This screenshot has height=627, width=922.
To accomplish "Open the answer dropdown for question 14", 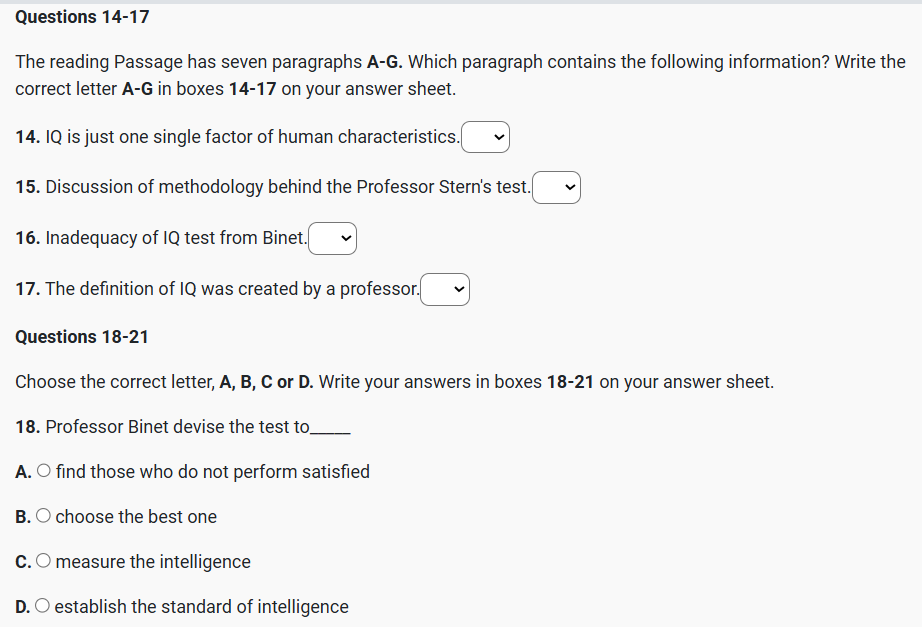I will [486, 137].
